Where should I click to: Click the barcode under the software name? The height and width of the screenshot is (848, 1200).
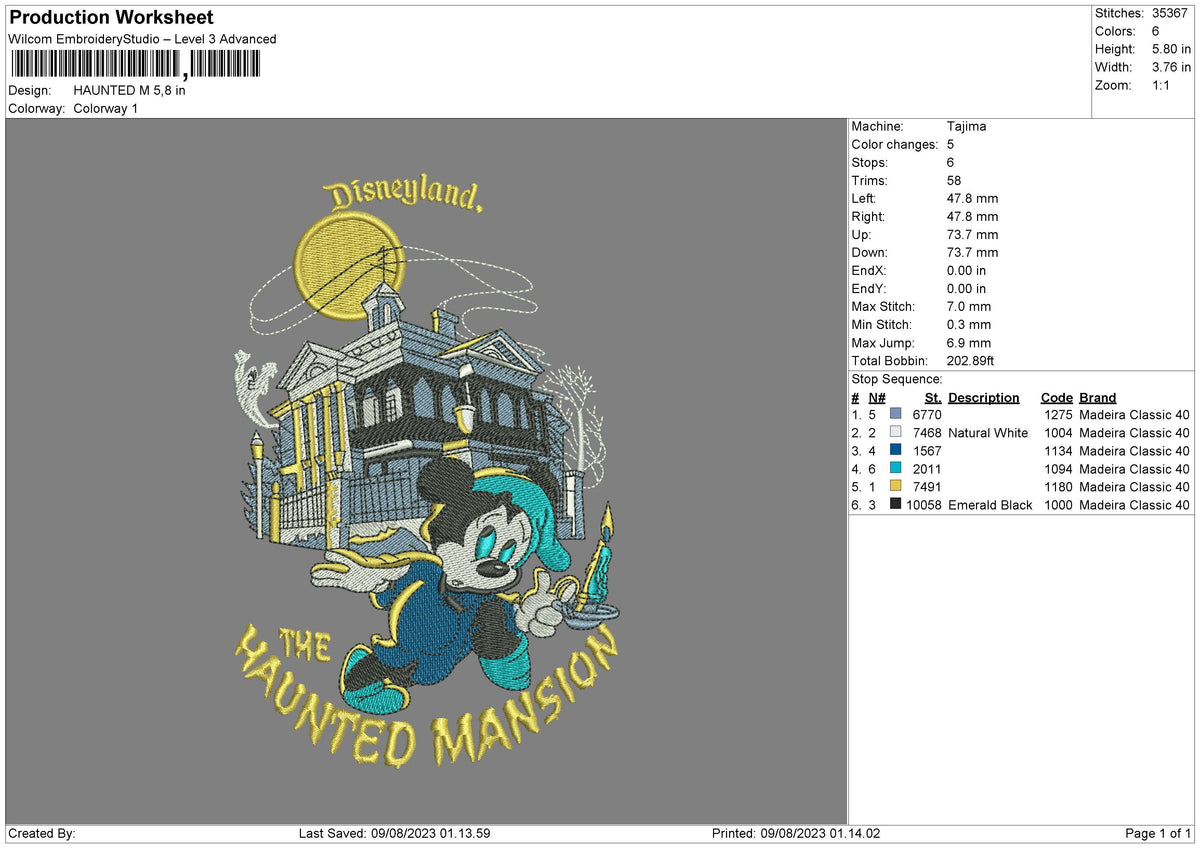(x=135, y=66)
